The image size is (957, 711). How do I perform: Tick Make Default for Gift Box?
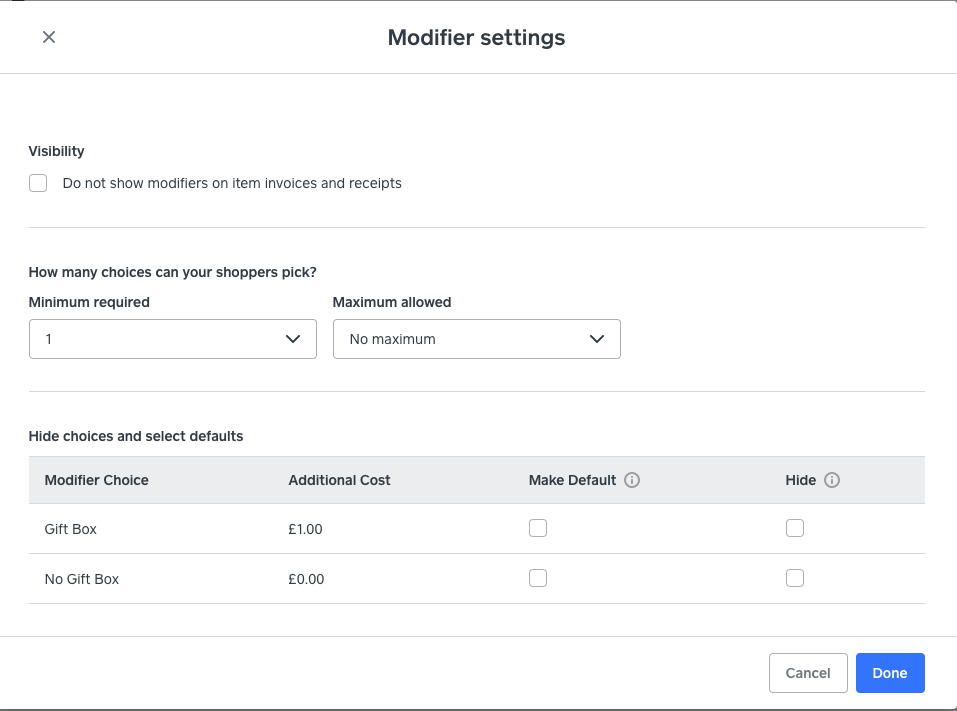(538, 528)
